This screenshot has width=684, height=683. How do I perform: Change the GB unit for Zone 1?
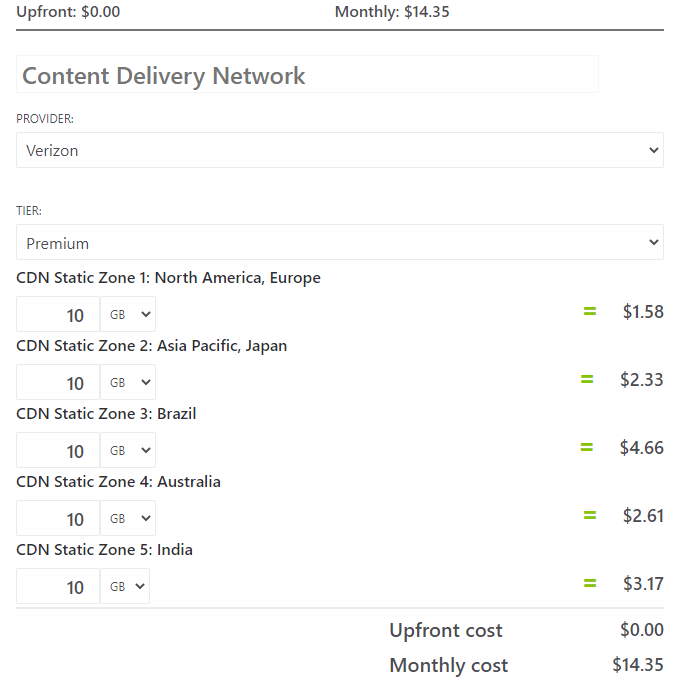click(128, 314)
